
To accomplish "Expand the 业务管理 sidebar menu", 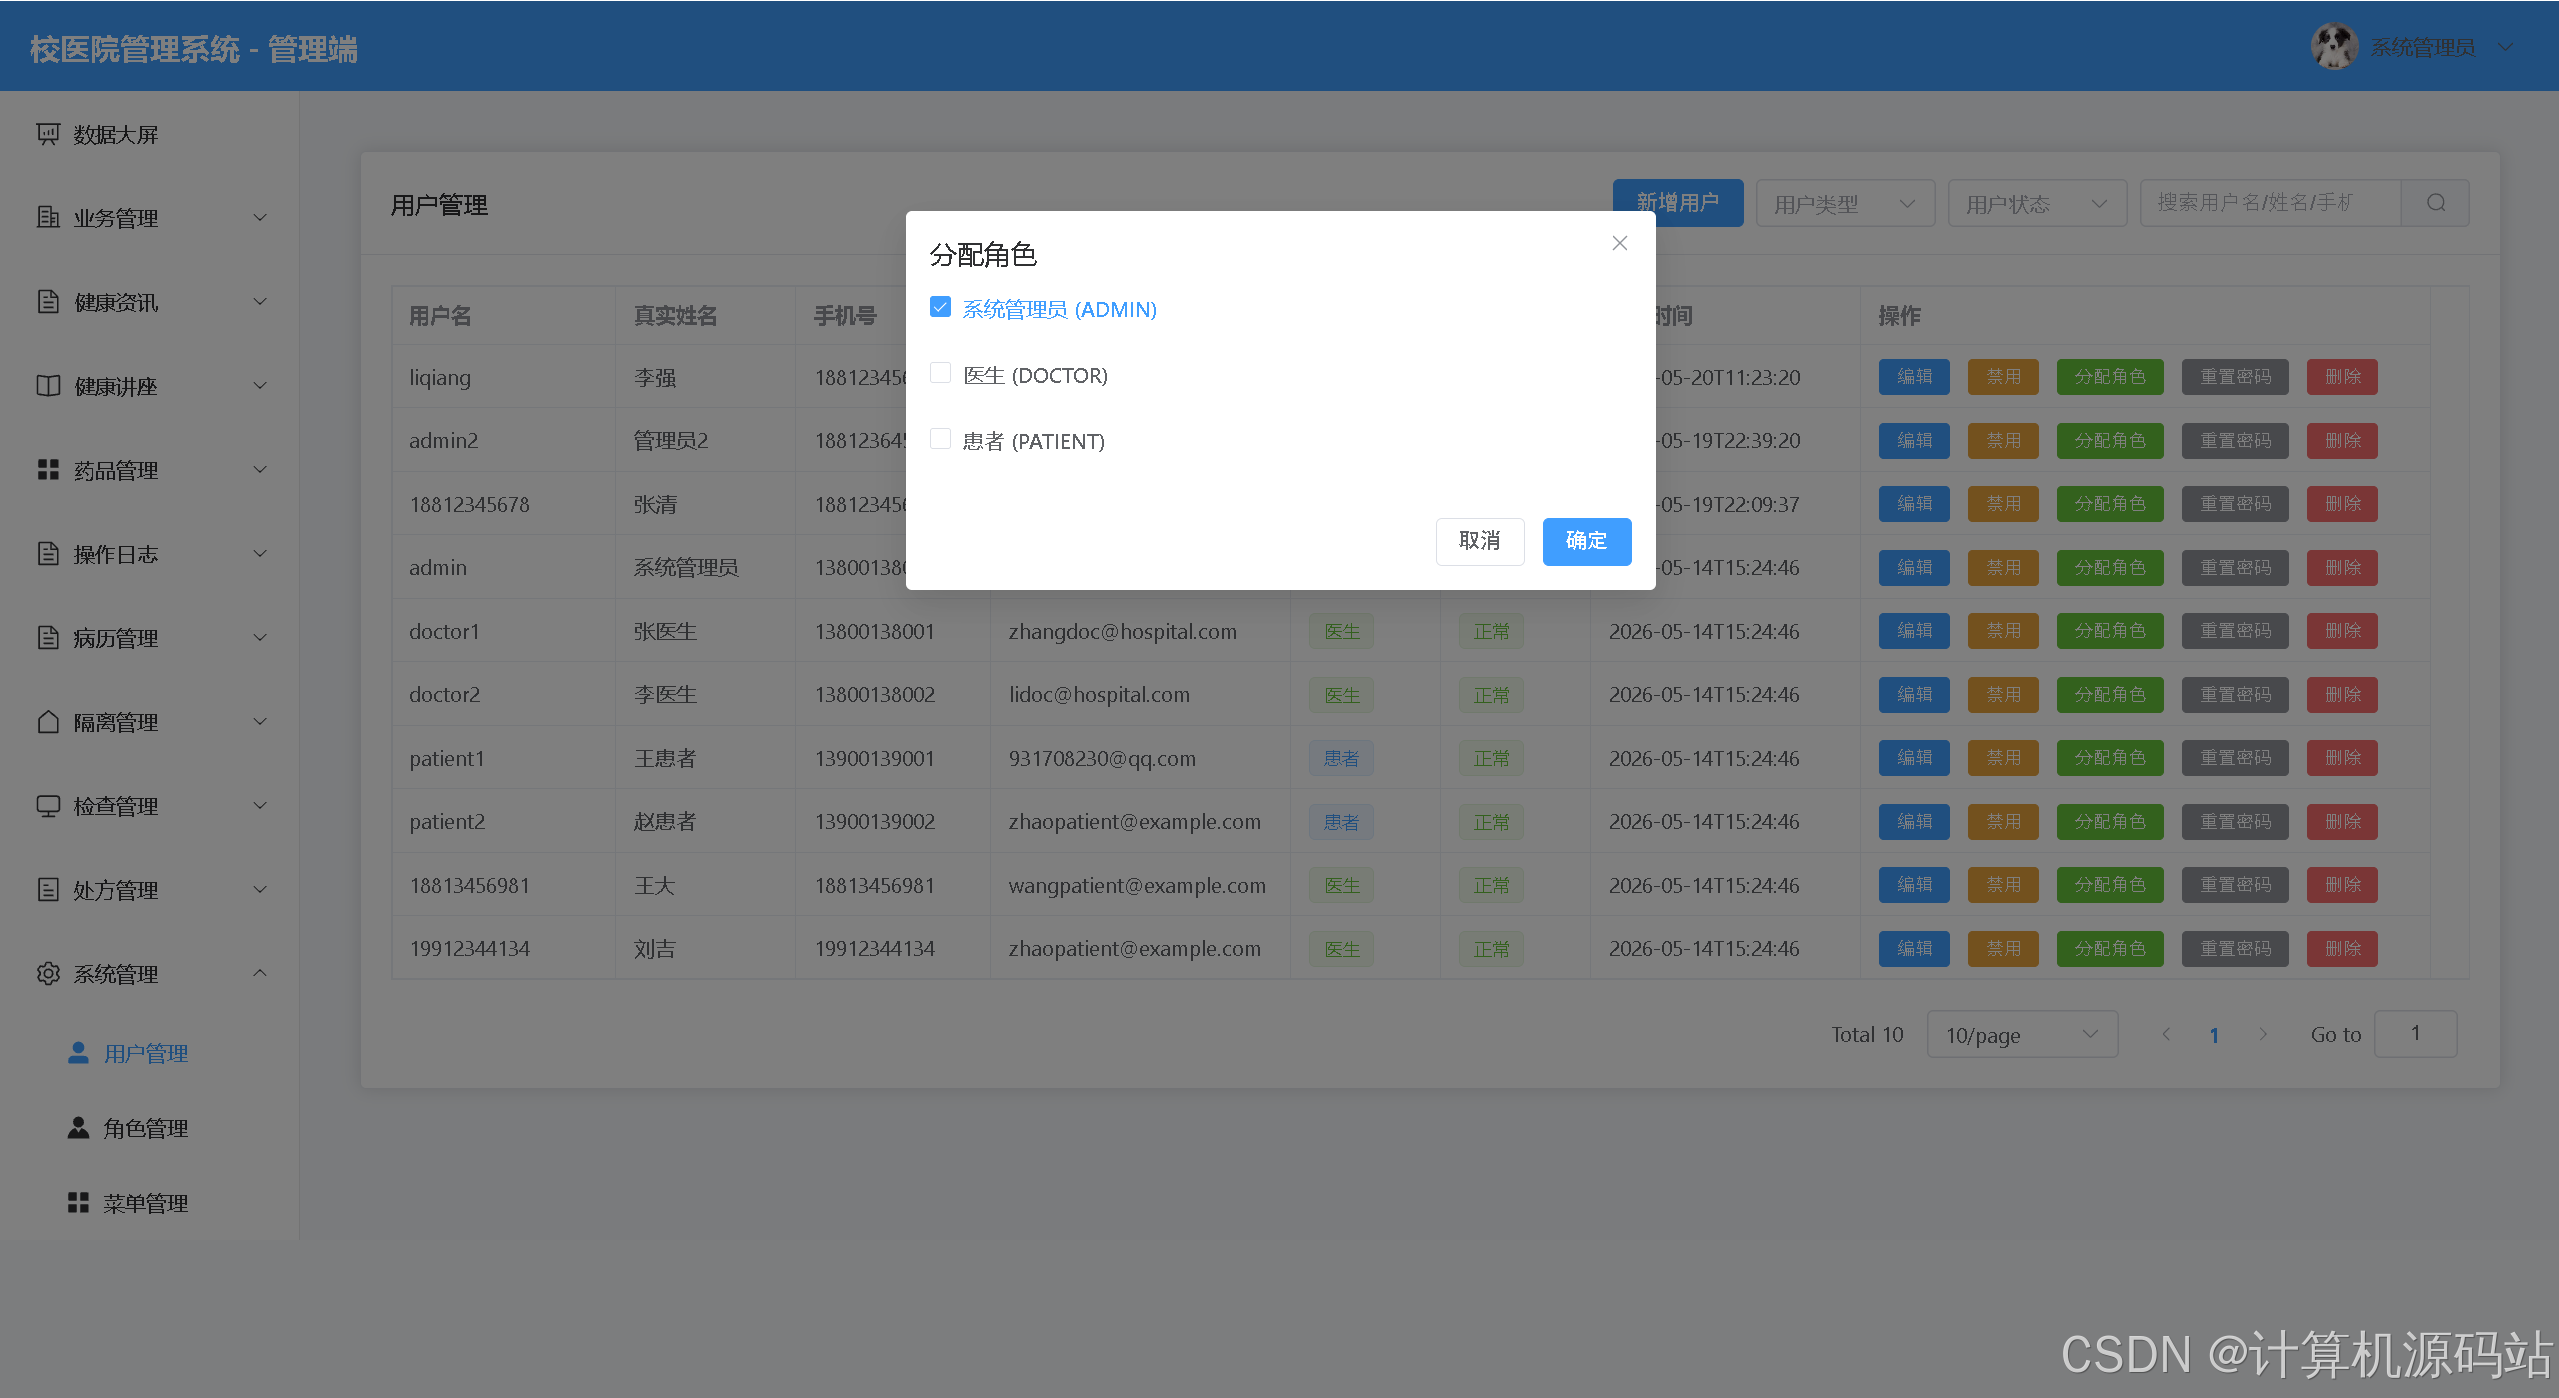I will [149, 218].
